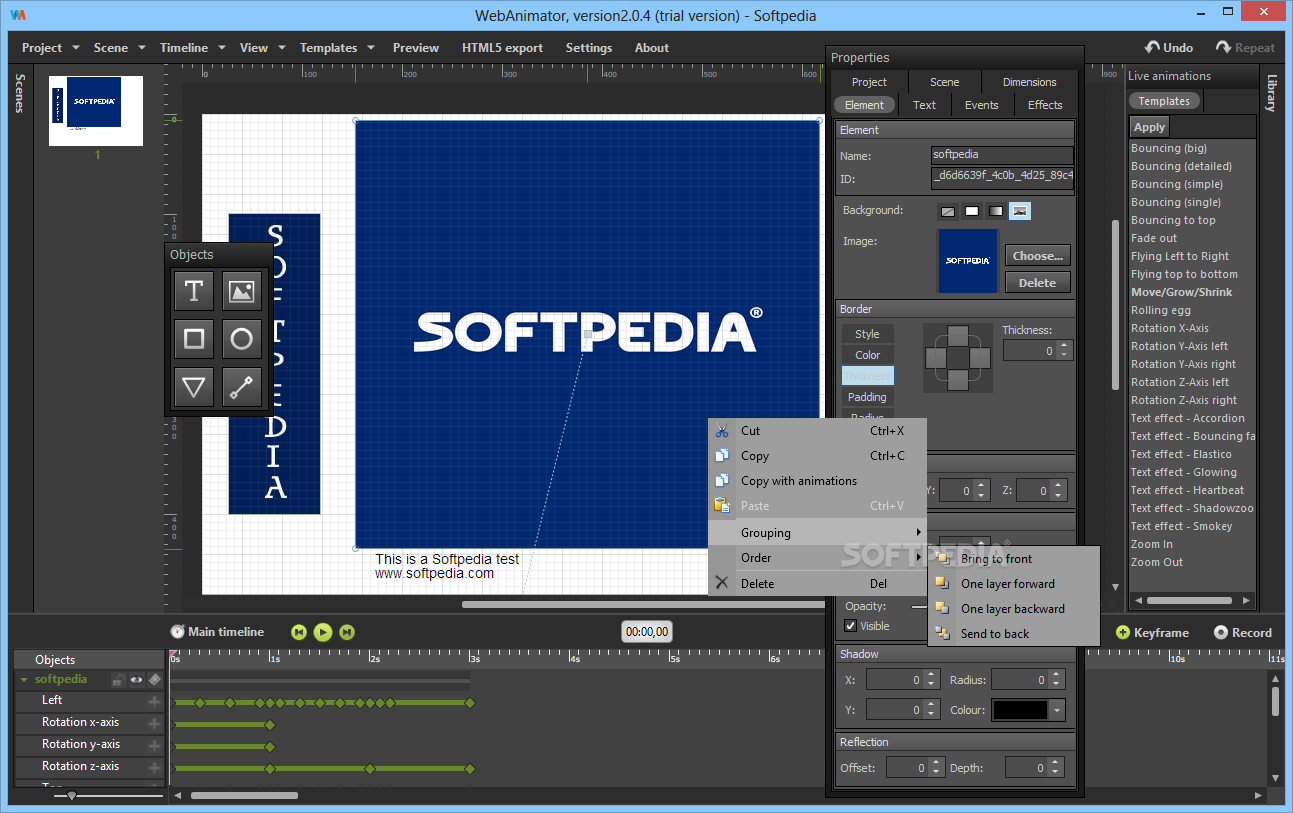The width and height of the screenshot is (1293, 813).
Task: Click the shadow Colour black swatch
Action: click(x=1020, y=710)
